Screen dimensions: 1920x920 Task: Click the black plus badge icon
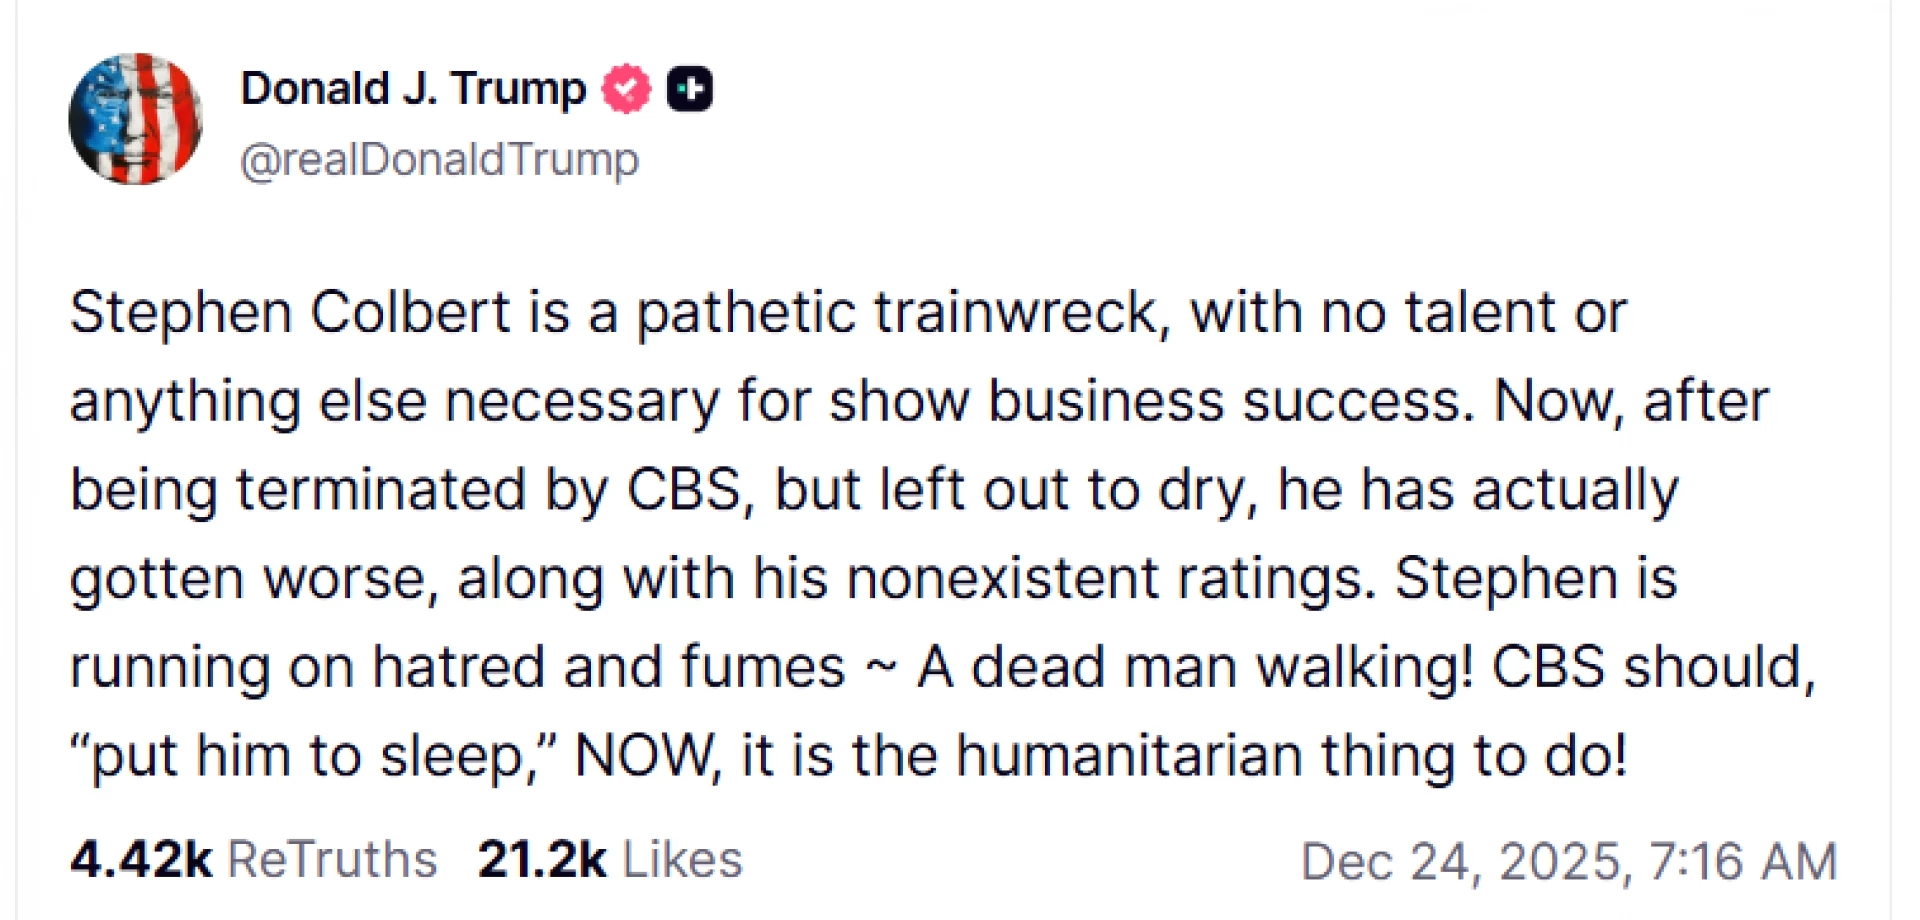point(689,89)
